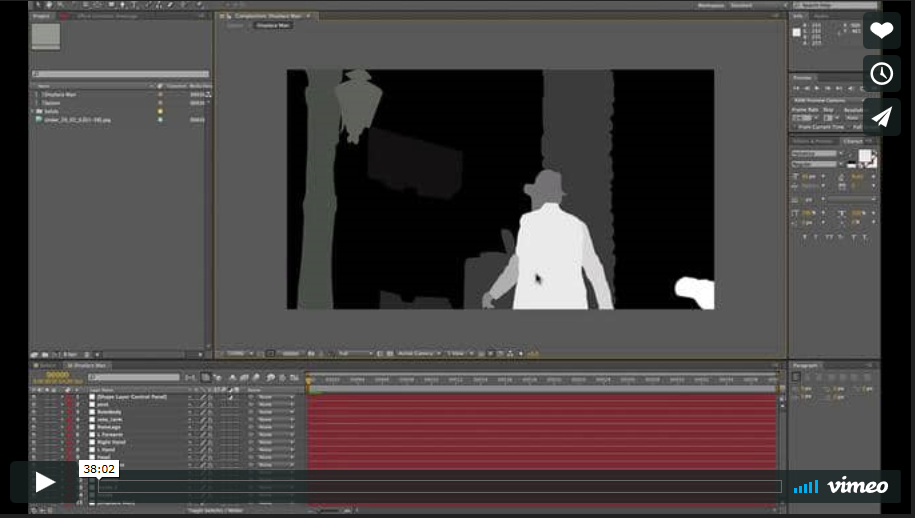Select the Selection tool in the toolbar
Viewport: 915px width, 518px height.
pos(38,5)
